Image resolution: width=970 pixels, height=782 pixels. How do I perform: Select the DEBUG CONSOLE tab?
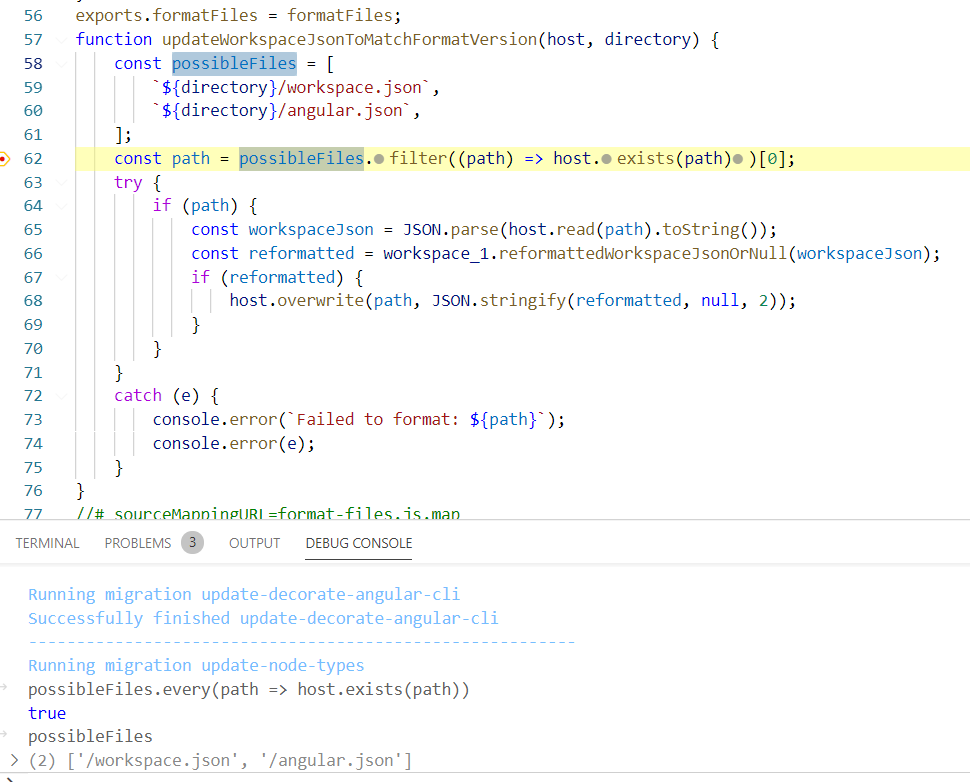point(359,543)
